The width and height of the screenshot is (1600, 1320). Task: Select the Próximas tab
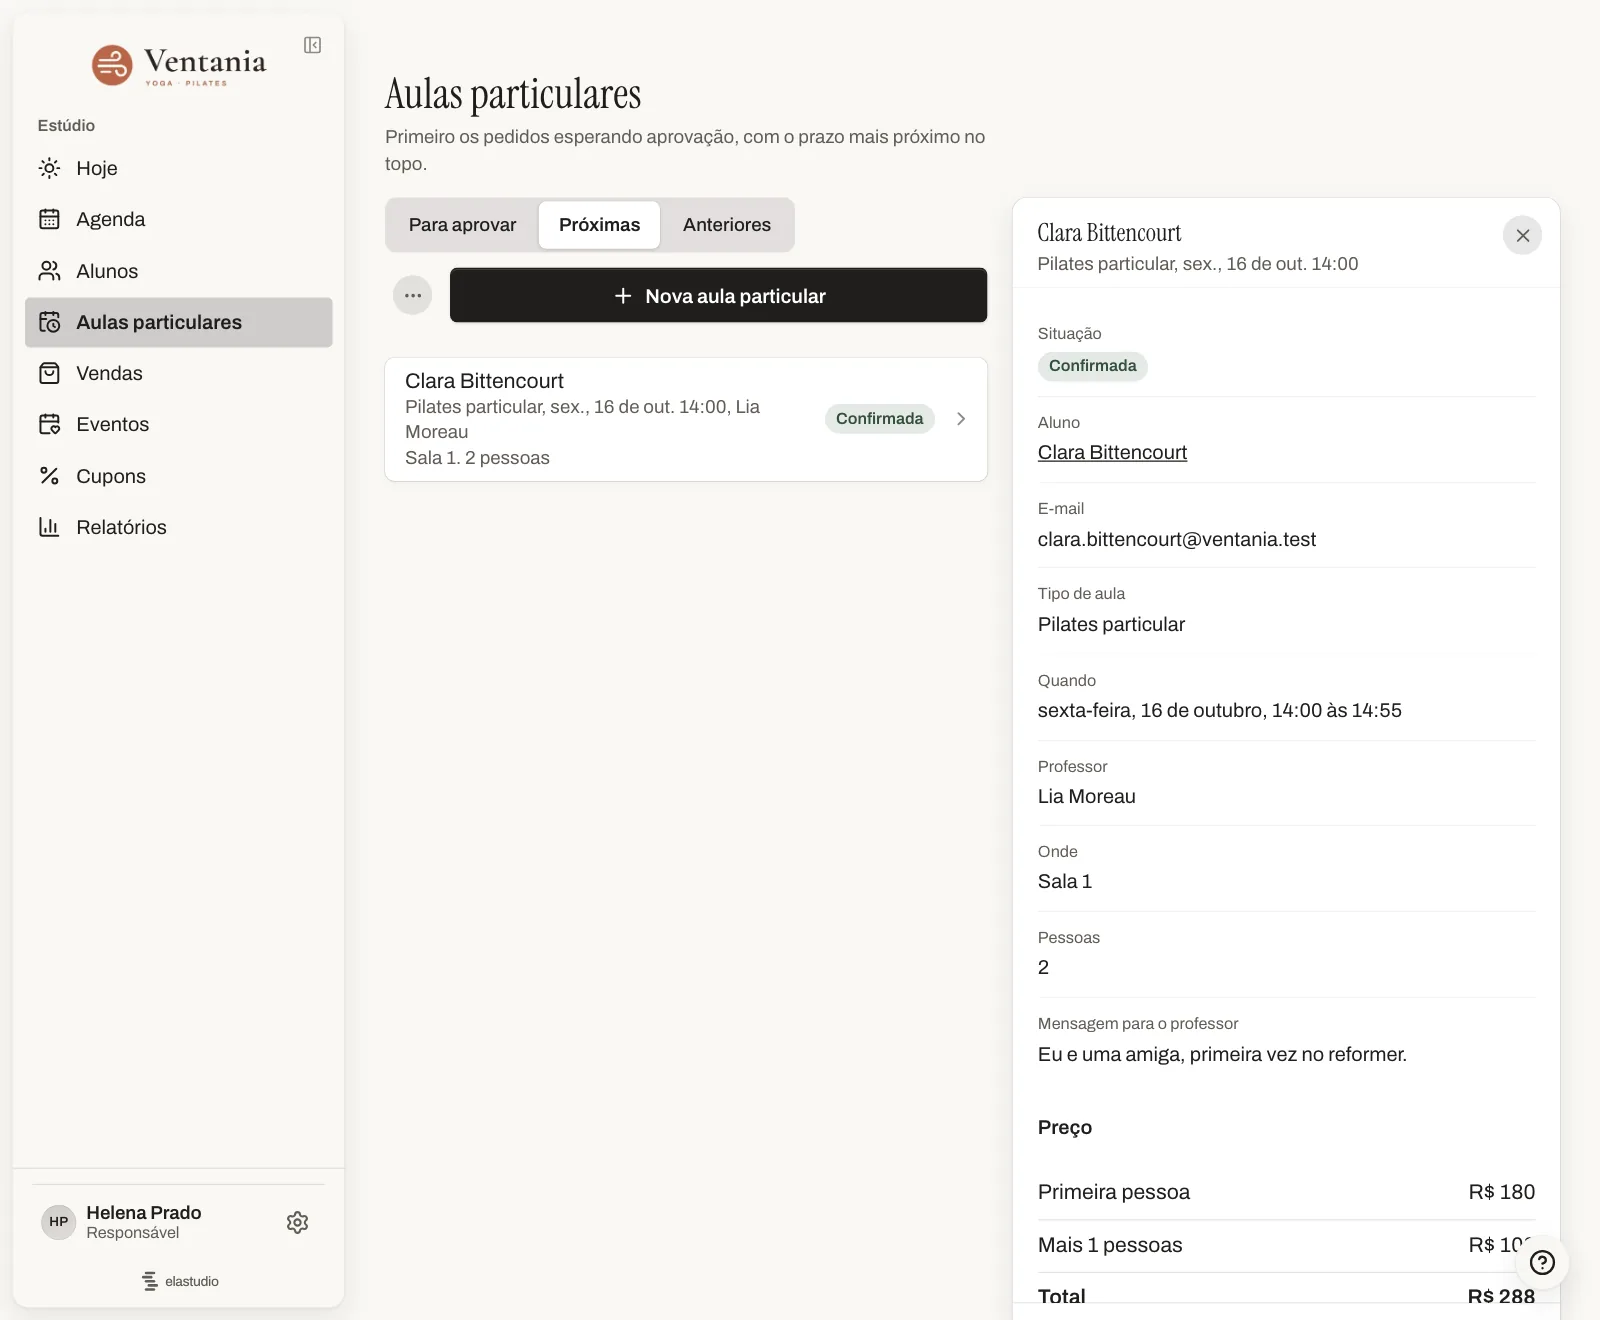click(x=599, y=225)
